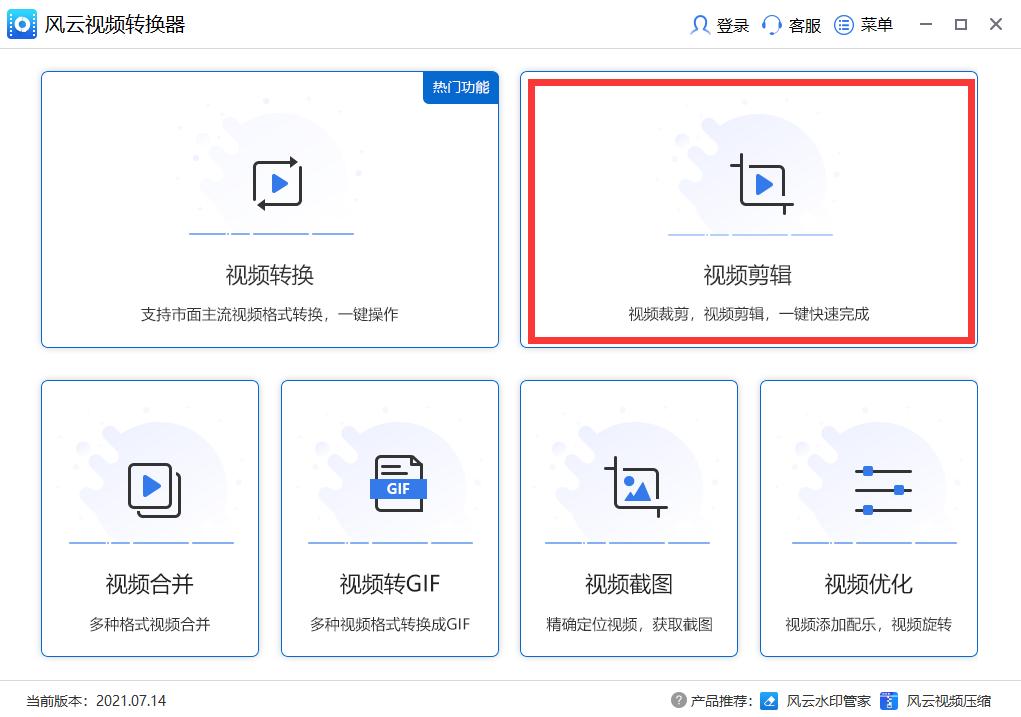Open the 视频转换 video conversion tool icon
Viewport: 1021px width, 717px height.
pos(270,183)
